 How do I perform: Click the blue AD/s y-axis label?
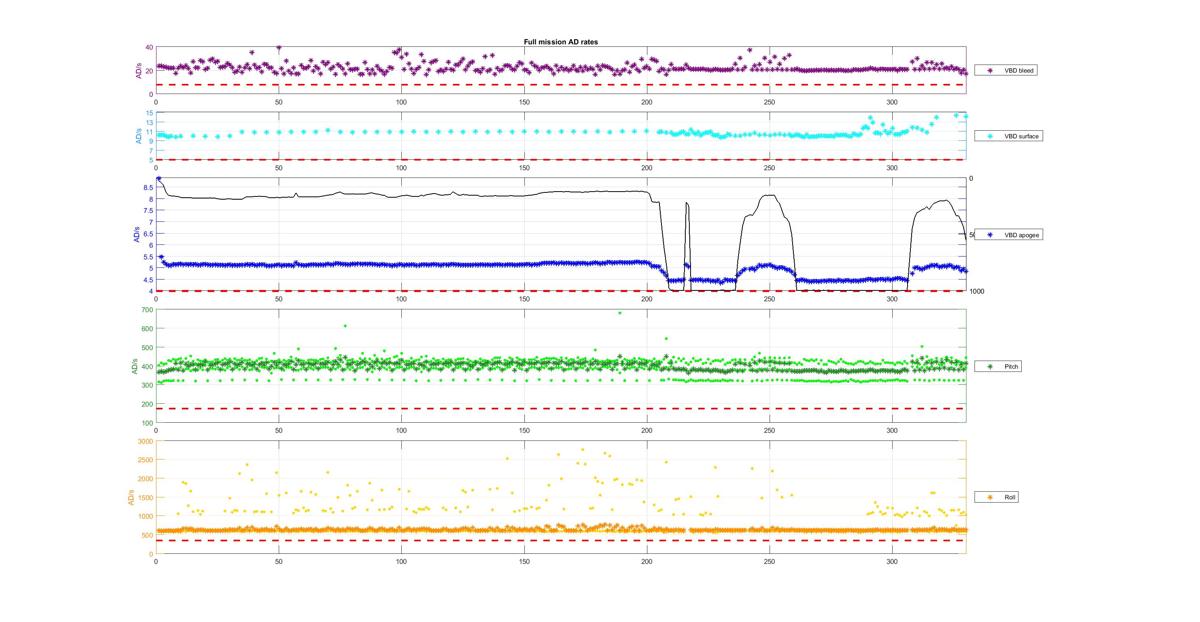tap(135, 235)
